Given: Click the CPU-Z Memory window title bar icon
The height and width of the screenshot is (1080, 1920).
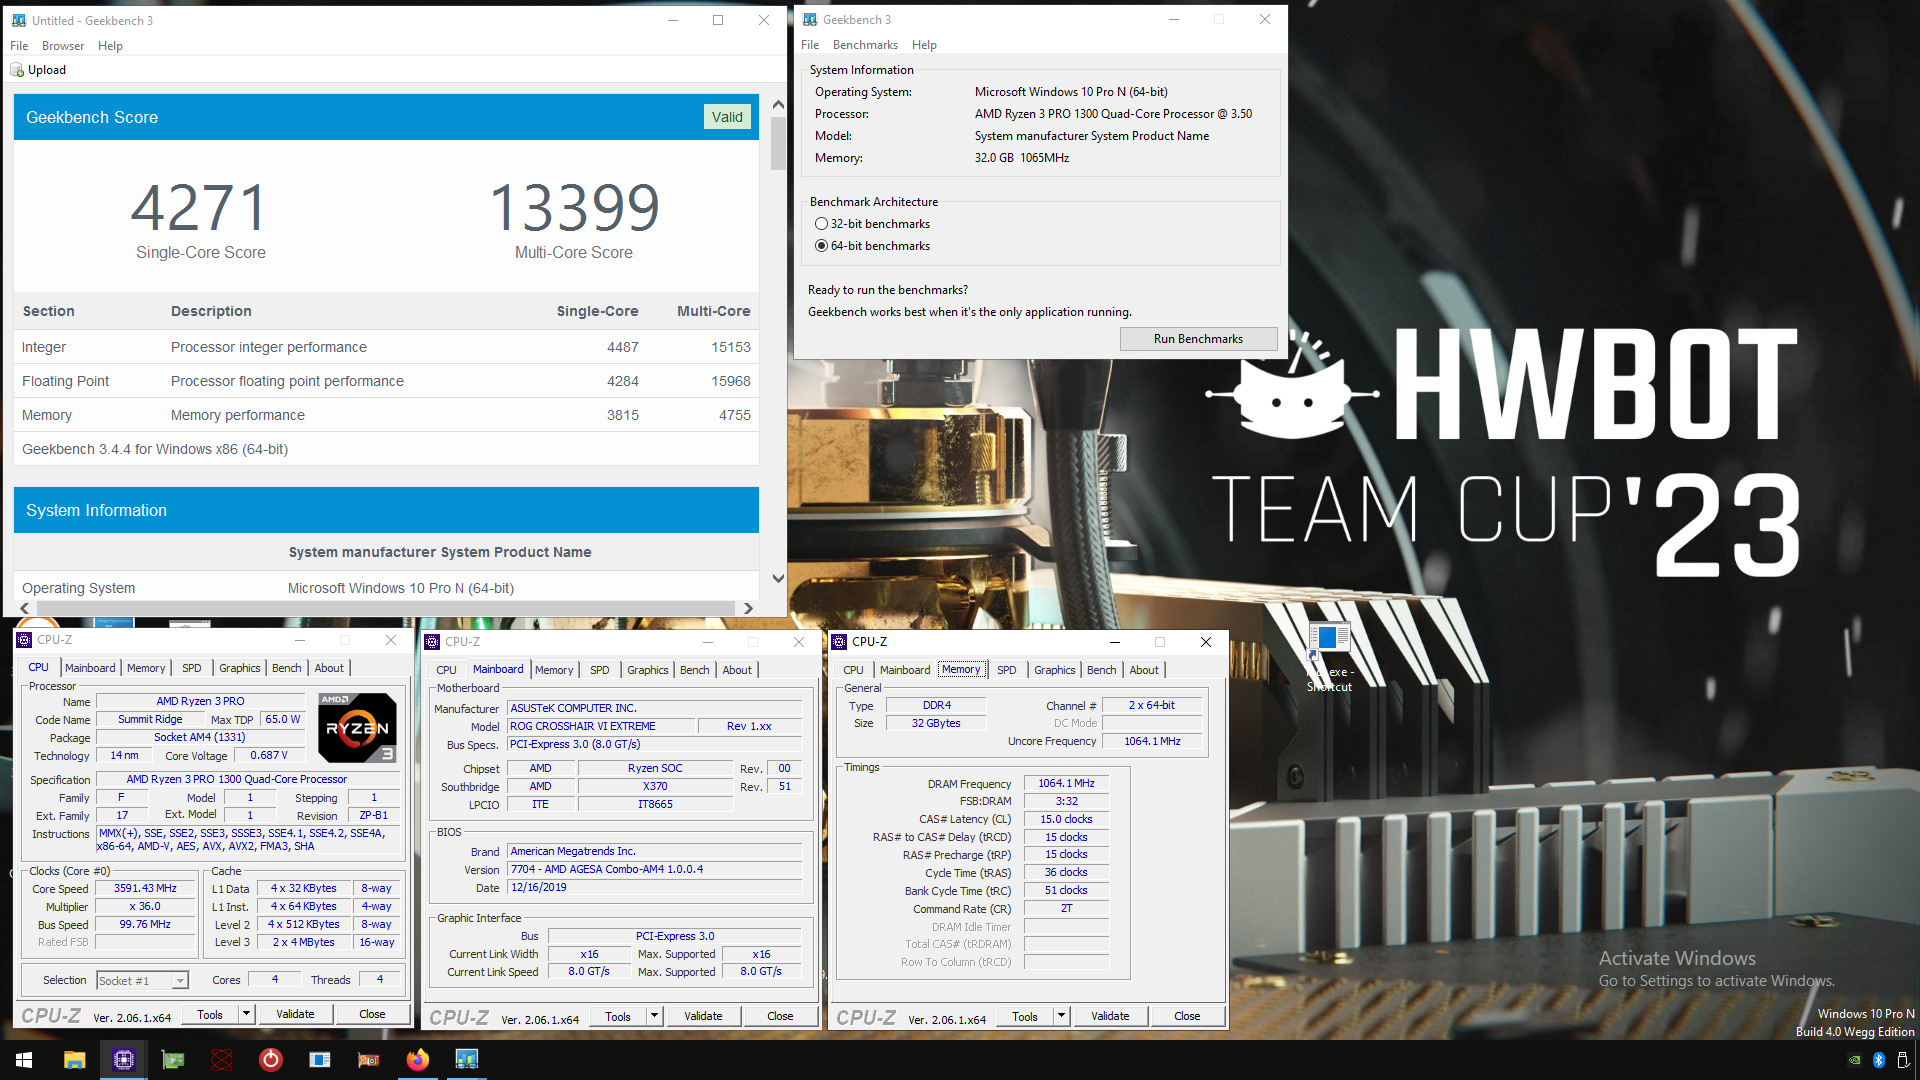Looking at the screenshot, I should 839,642.
